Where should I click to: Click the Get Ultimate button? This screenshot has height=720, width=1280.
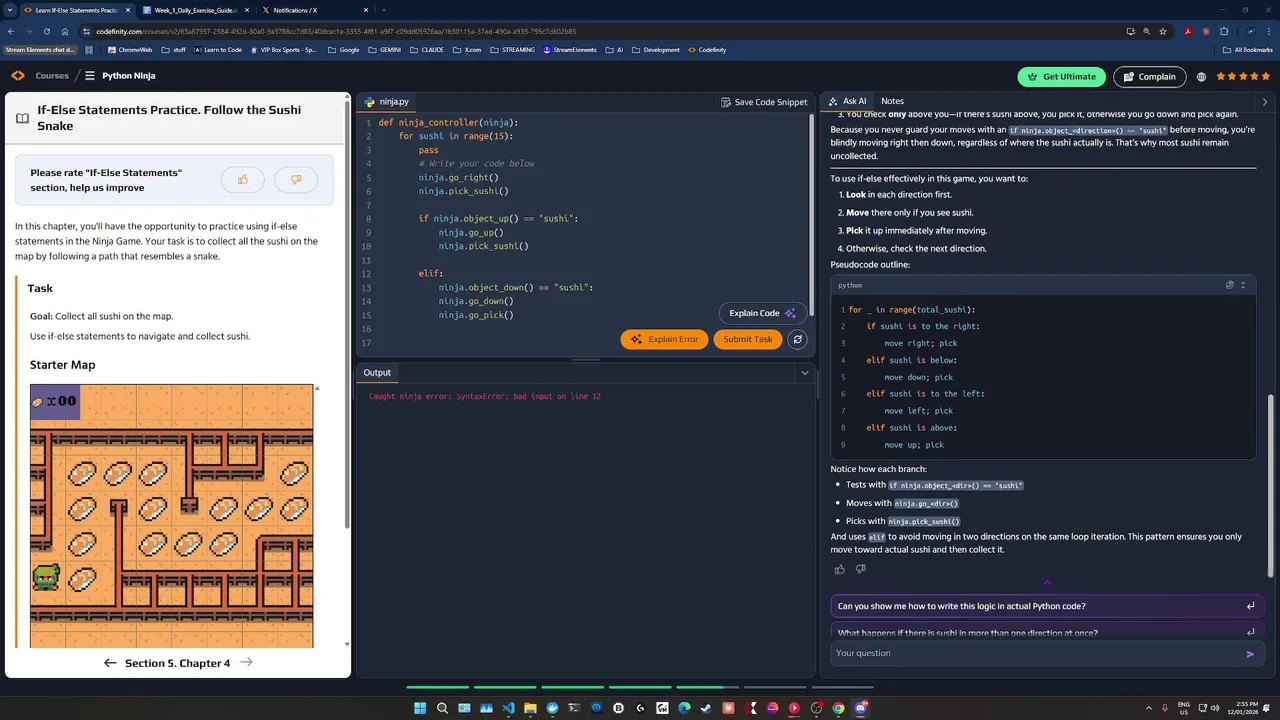pos(1062,77)
